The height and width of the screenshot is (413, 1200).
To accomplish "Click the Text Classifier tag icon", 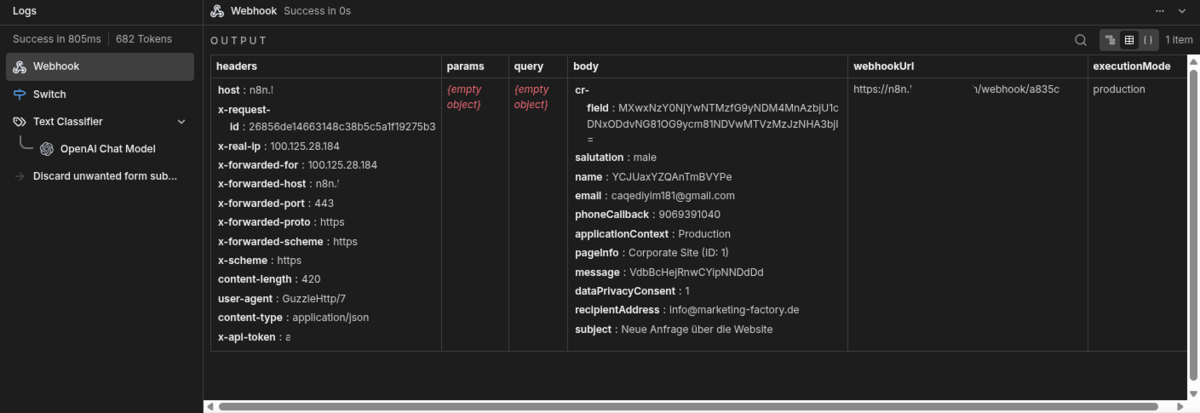I will click(20, 121).
